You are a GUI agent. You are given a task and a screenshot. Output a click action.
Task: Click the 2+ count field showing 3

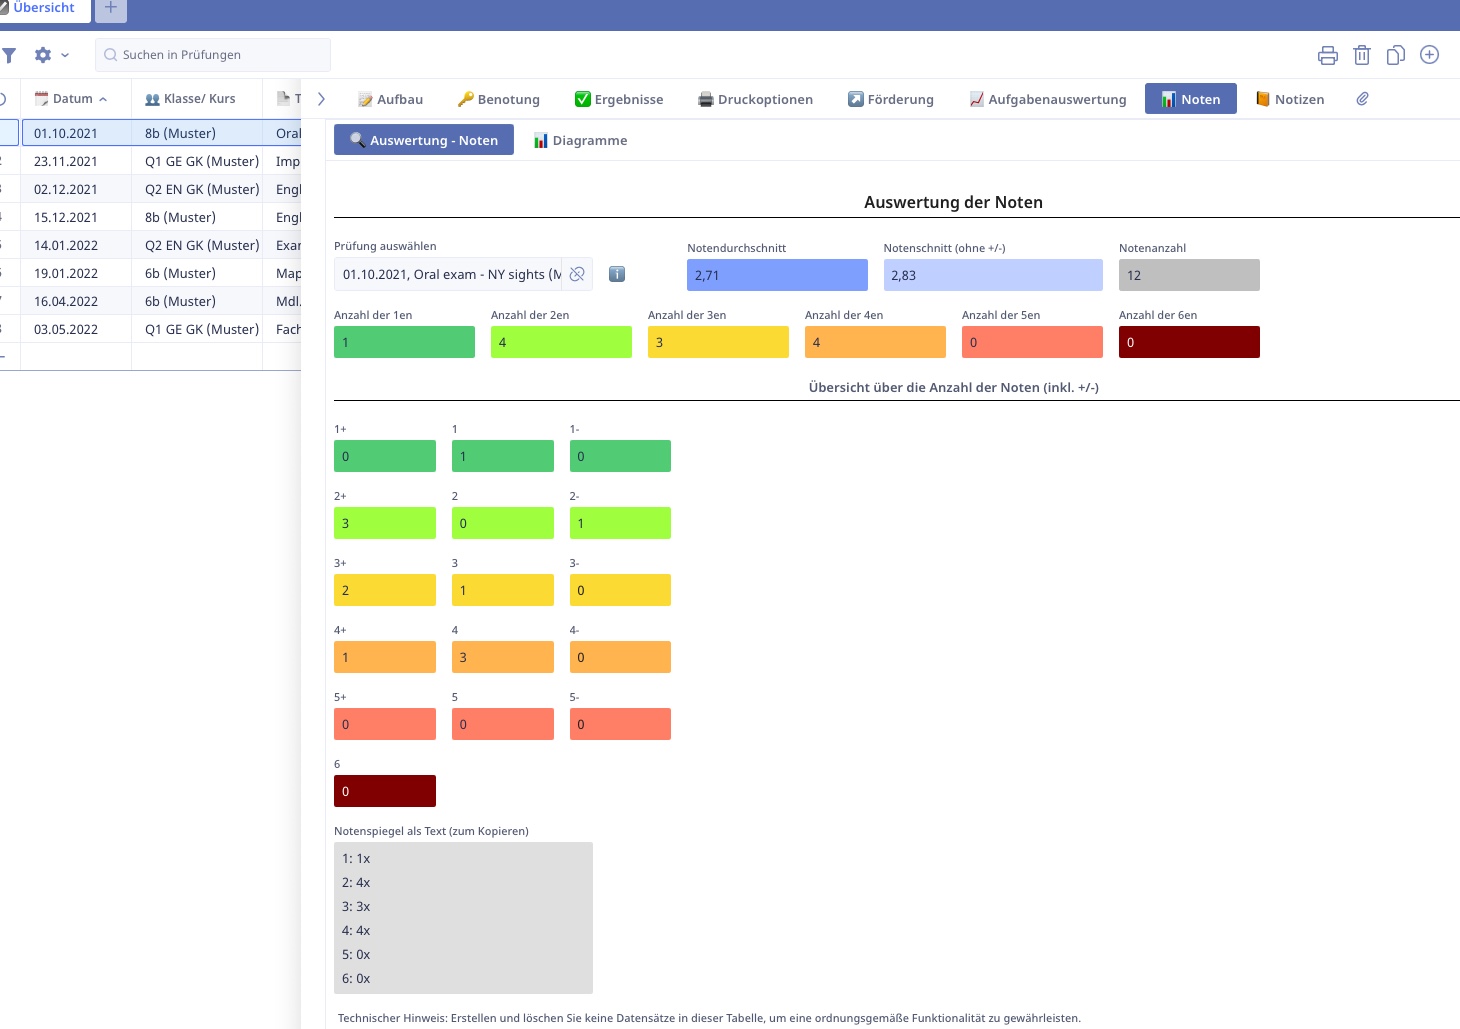[385, 523]
